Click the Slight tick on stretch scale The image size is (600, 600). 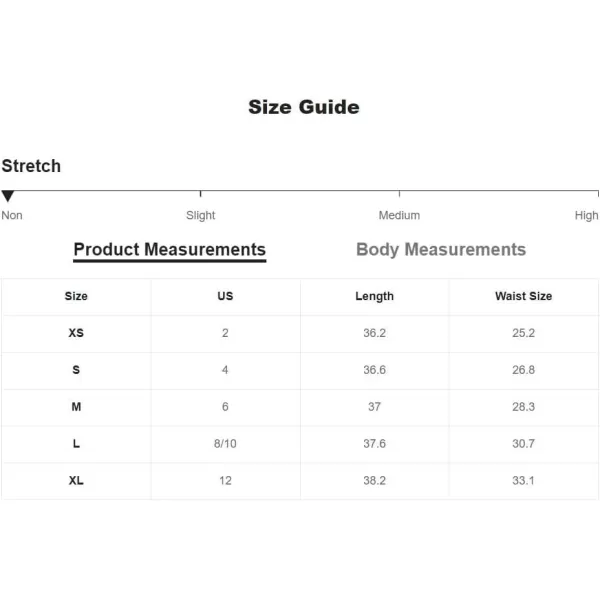[201, 194]
